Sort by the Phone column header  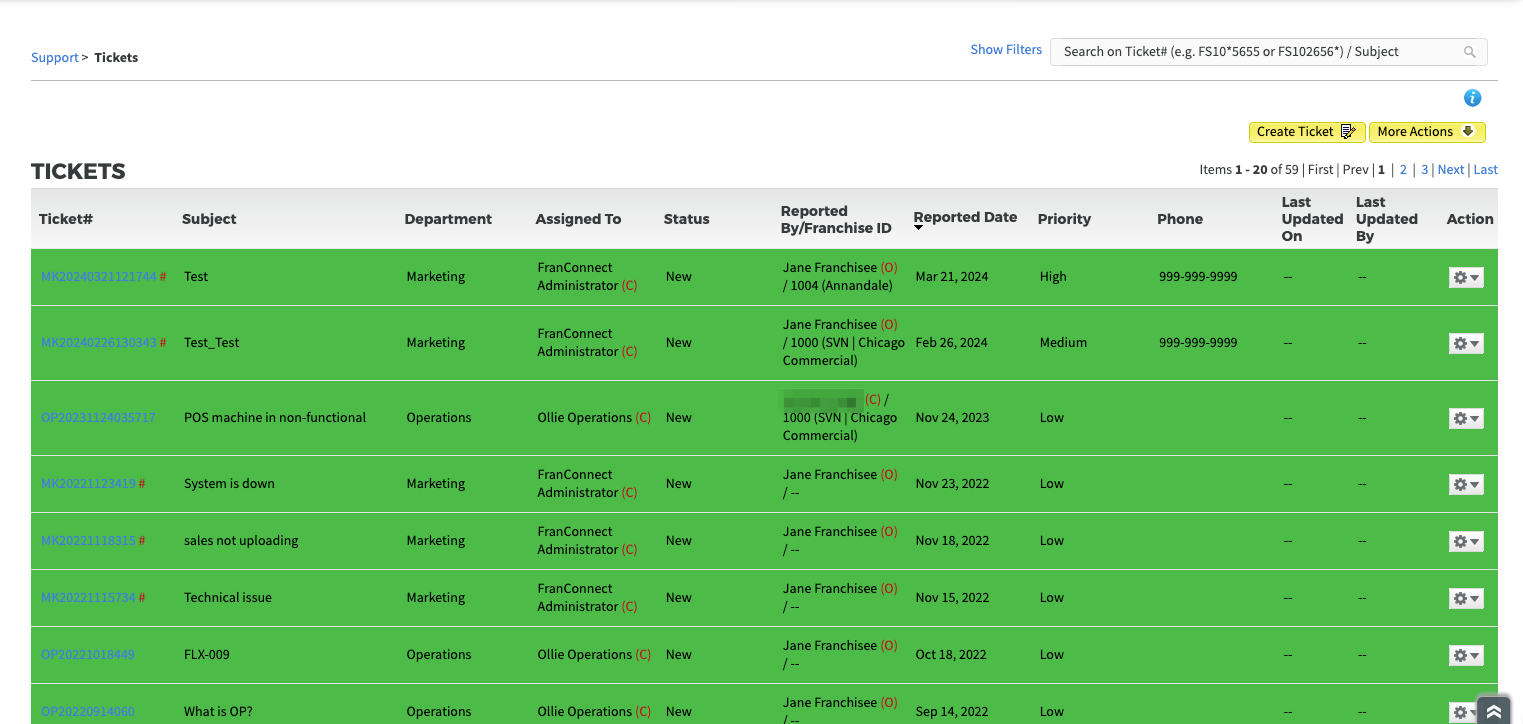1180,219
